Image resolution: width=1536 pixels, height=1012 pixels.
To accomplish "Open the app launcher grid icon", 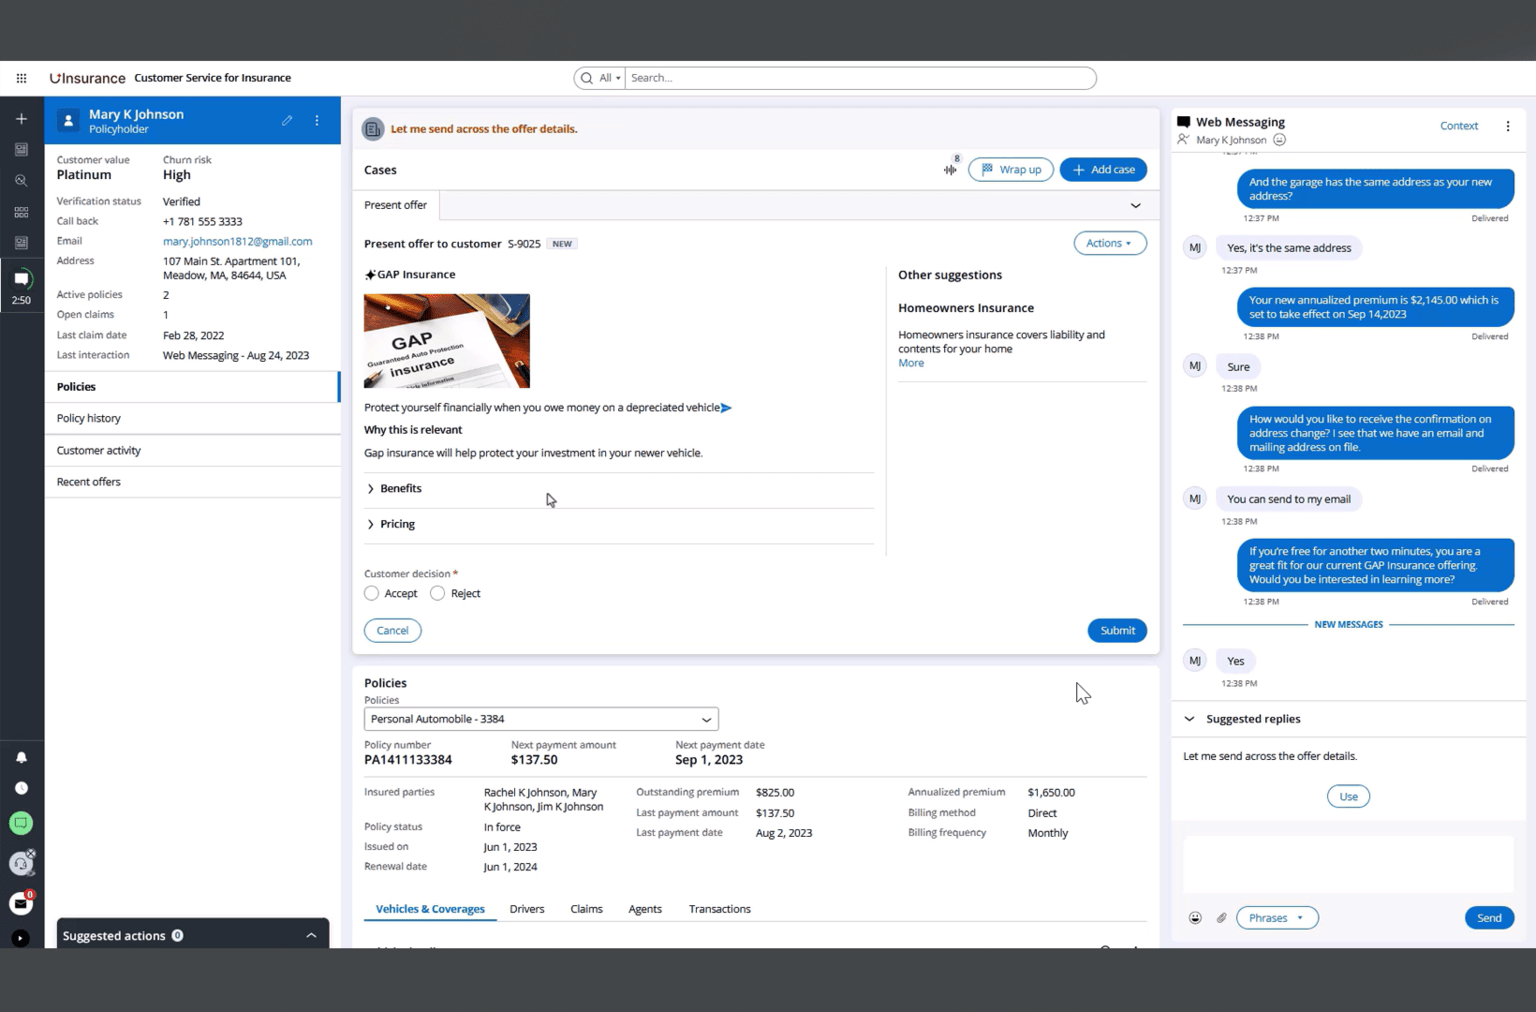I will click(21, 78).
